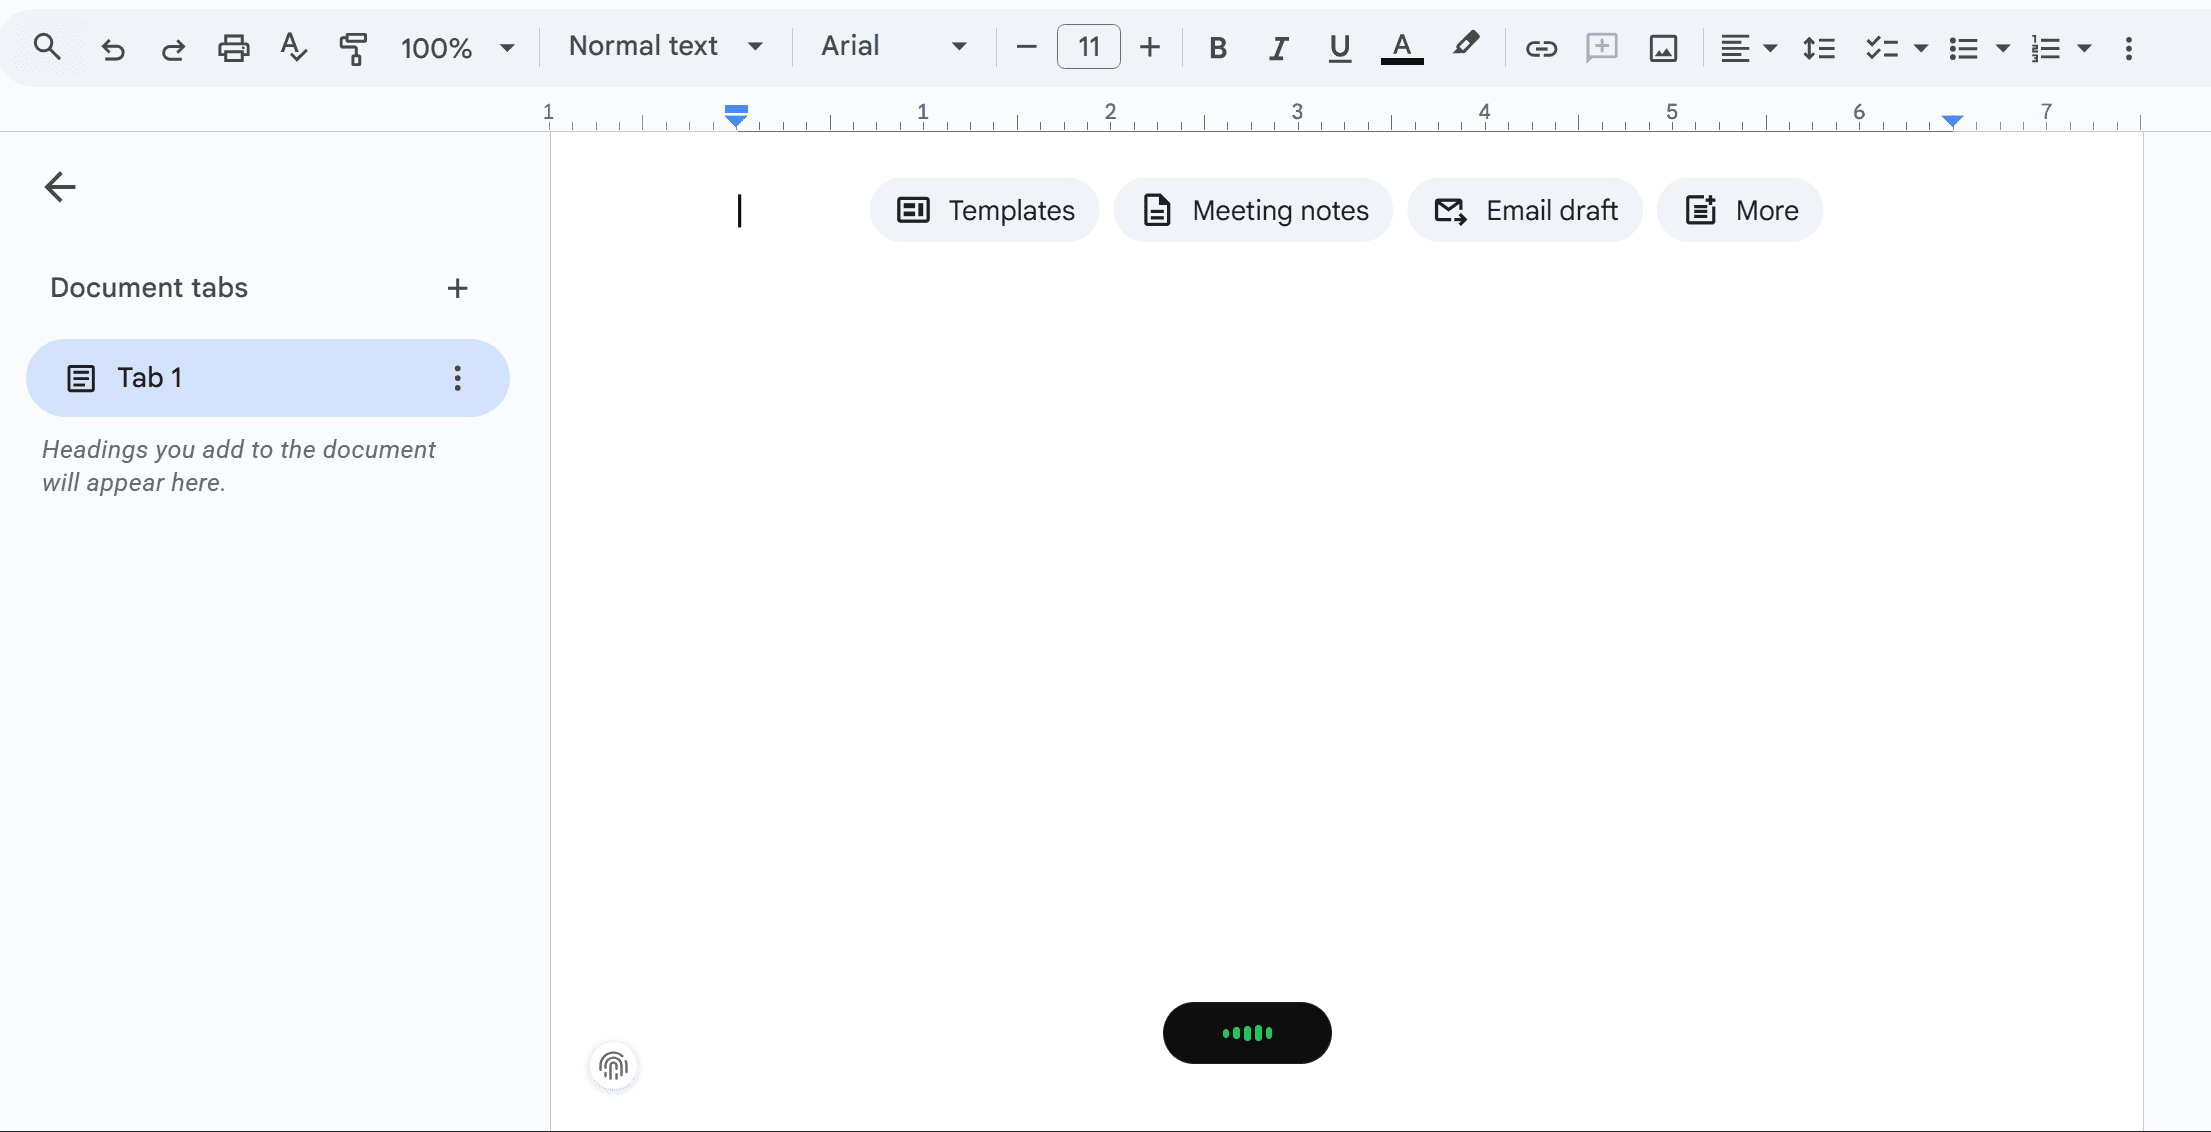Select the paint format tool
2211x1132 pixels.
pyautogui.click(x=353, y=47)
